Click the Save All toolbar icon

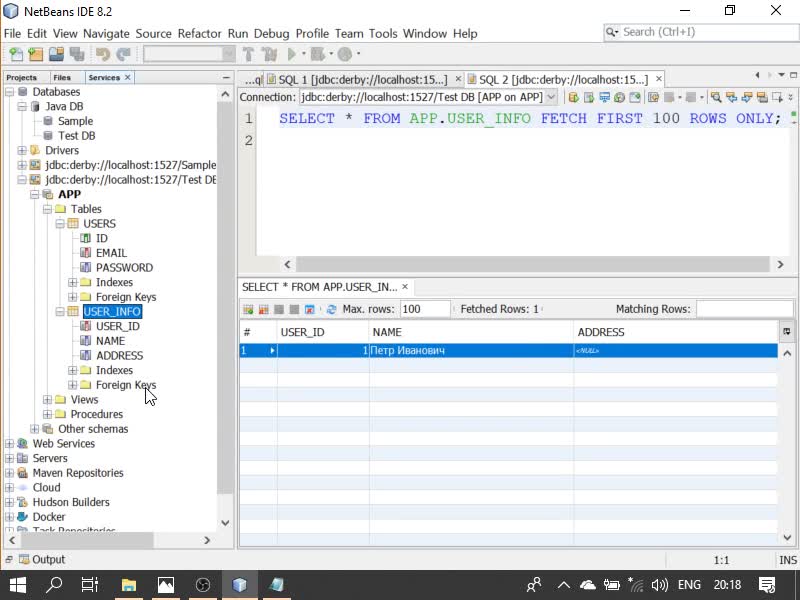(77, 54)
